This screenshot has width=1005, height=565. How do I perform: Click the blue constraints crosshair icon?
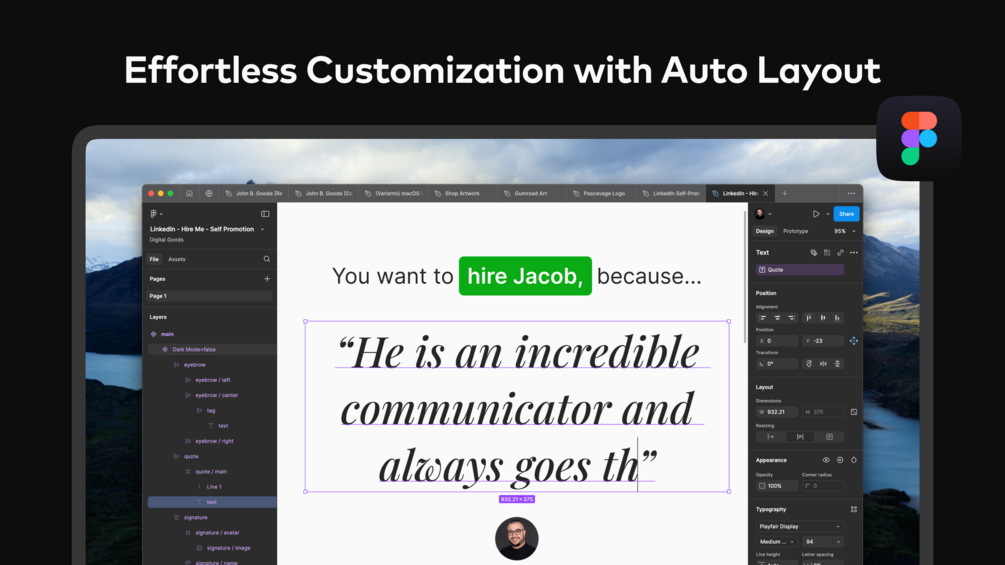coord(854,341)
